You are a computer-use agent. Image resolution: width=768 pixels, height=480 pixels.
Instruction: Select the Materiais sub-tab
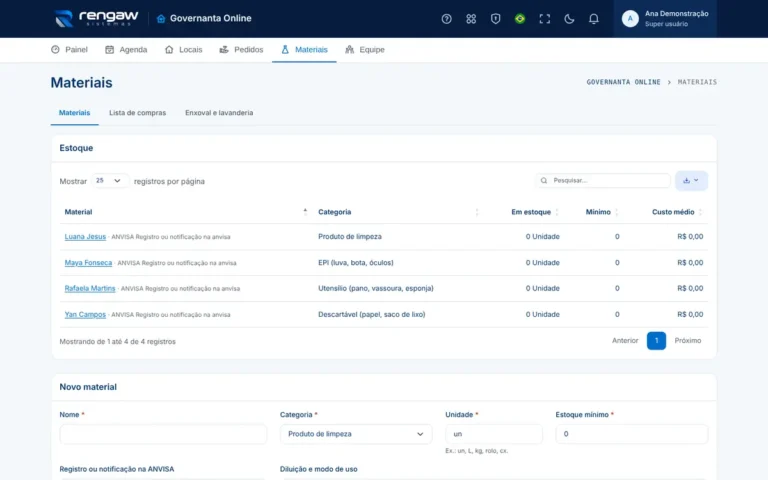pyautogui.click(x=74, y=113)
